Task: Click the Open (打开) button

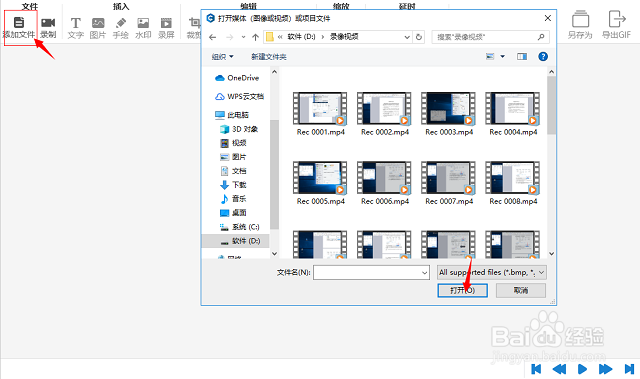Action: point(462,290)
